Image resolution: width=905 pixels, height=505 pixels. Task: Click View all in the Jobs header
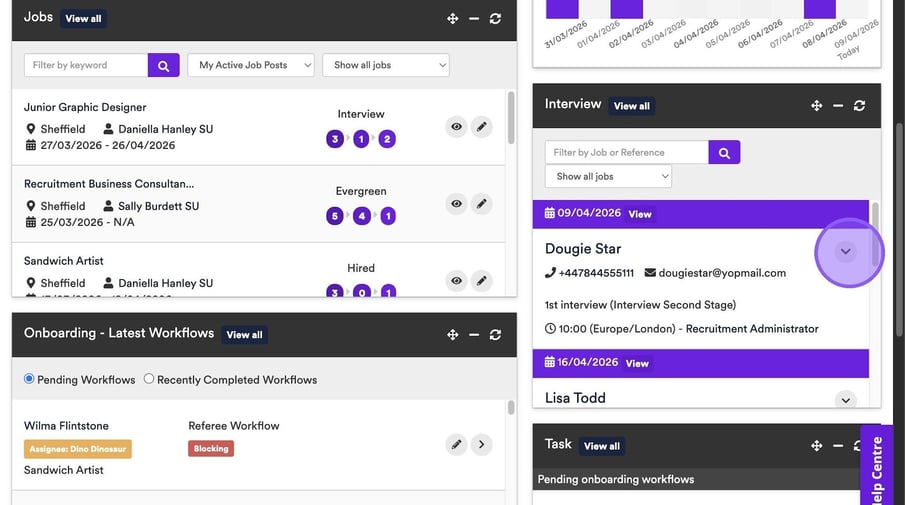click(x=82, y=18)
